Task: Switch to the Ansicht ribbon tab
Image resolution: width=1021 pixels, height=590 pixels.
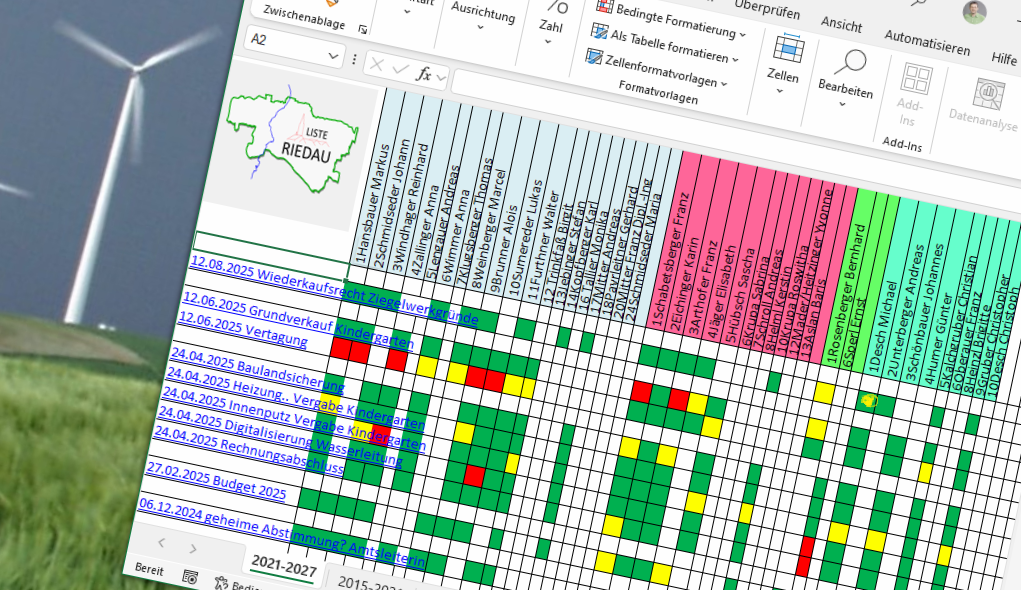Action: click(841, 24)
